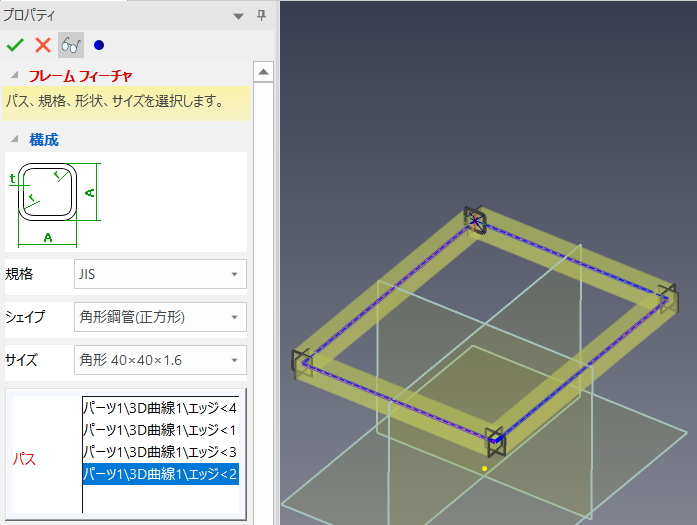Click the top corner handle of frame
Viewport: 697px width, 525px height.
point(474,220)
